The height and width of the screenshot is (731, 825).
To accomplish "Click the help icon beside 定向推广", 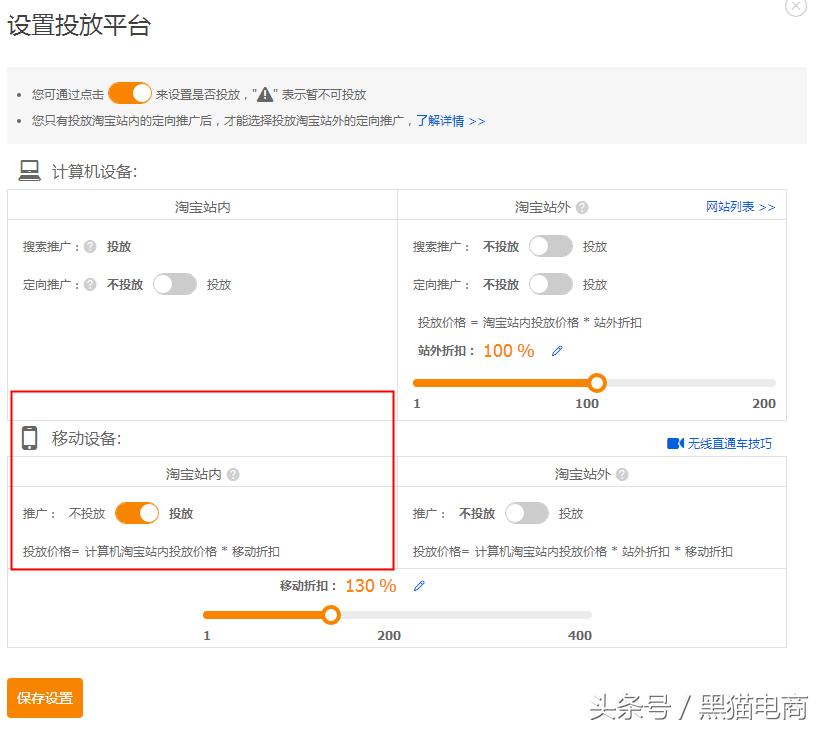I will pyautogui.click(x=91, y=284).
